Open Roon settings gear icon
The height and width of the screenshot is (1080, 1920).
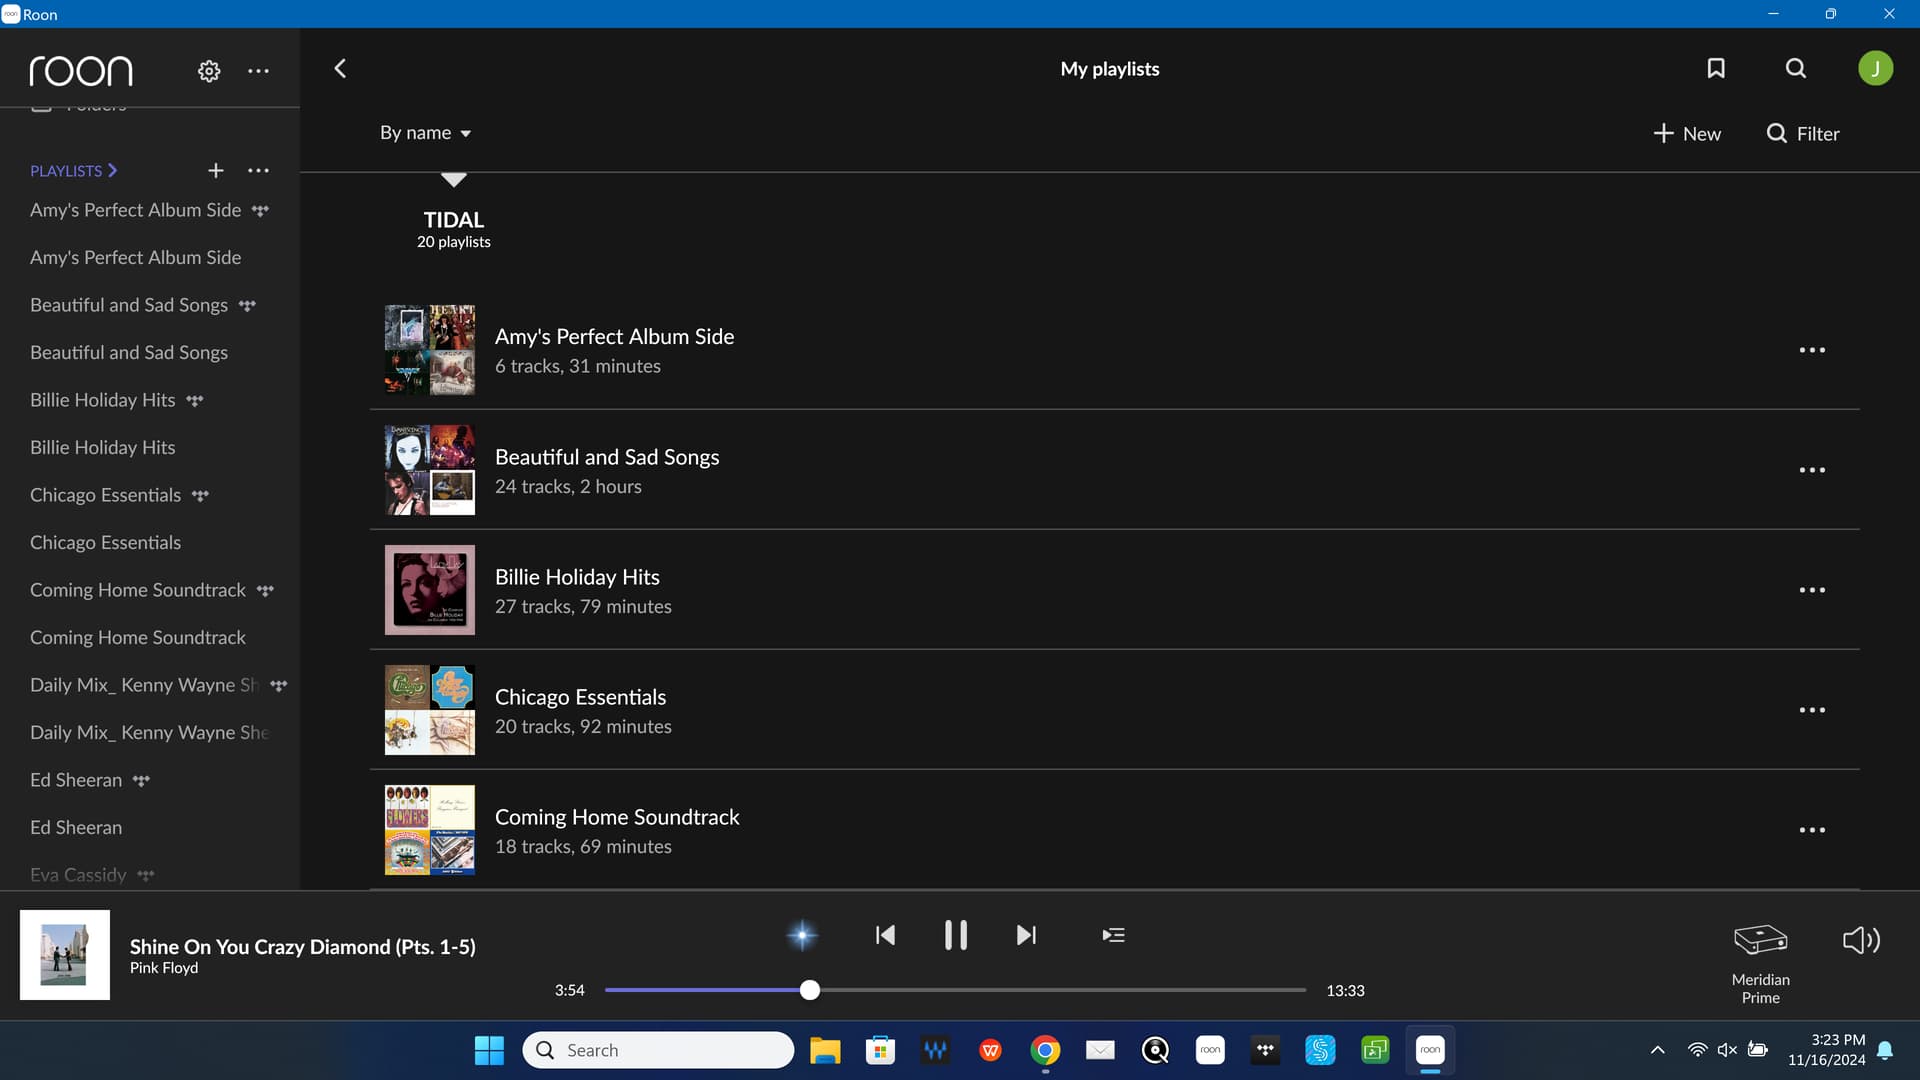coord(209,71)
